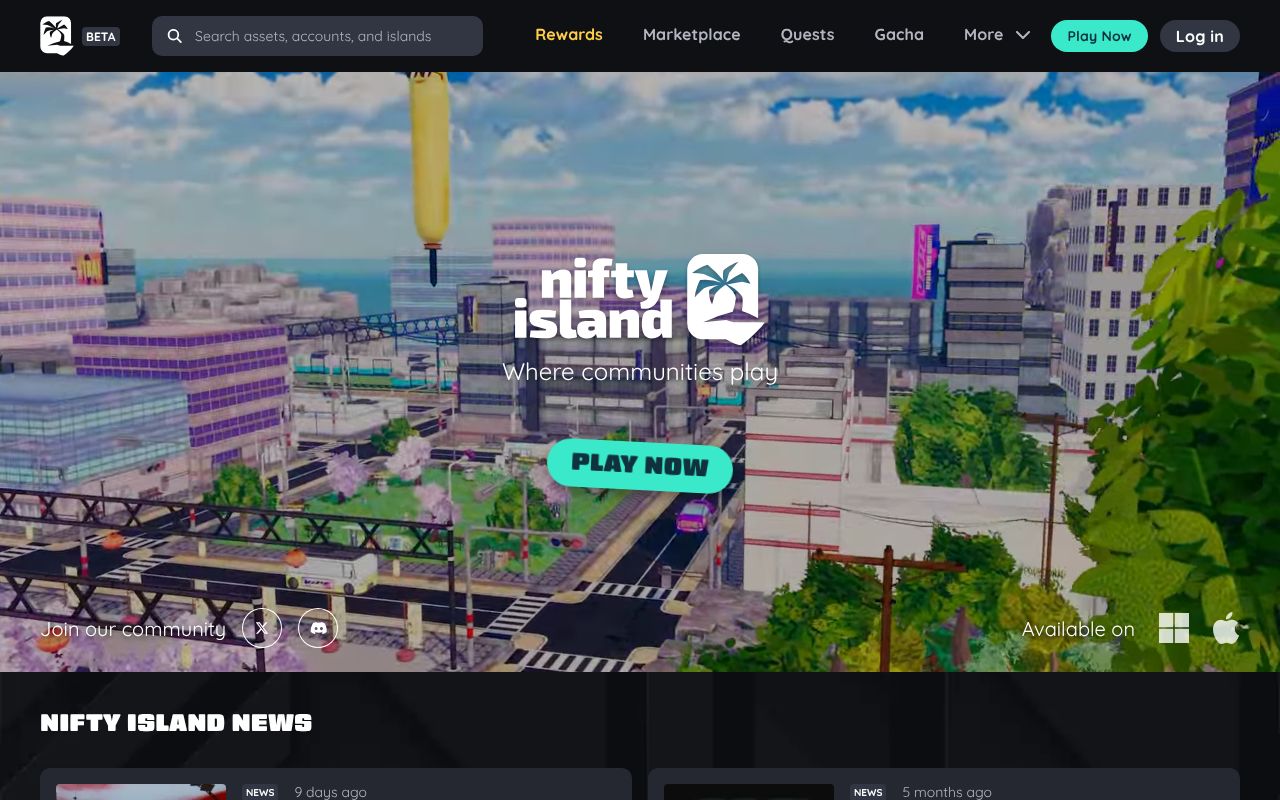Viewport: 1280px width, 800px height.
Task: Select the Windows download icon
Action: pyautogui.click(x=1173, y=629)
